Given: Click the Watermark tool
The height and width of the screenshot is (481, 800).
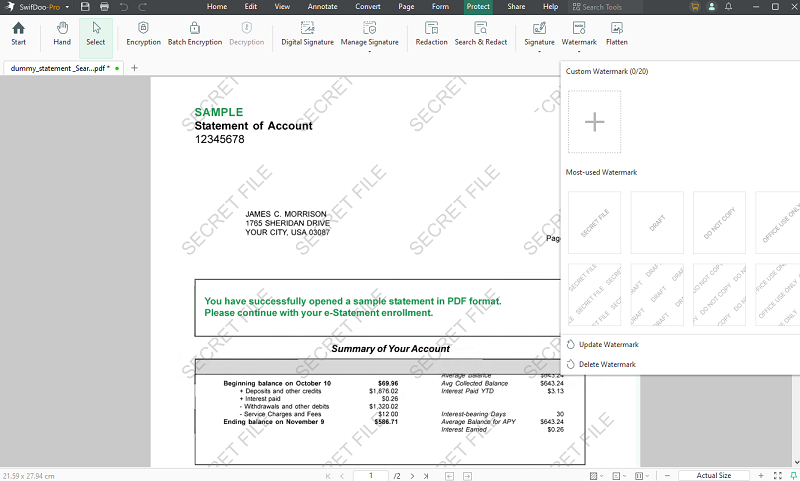Looking at the screenshot, I should point(579,34).
